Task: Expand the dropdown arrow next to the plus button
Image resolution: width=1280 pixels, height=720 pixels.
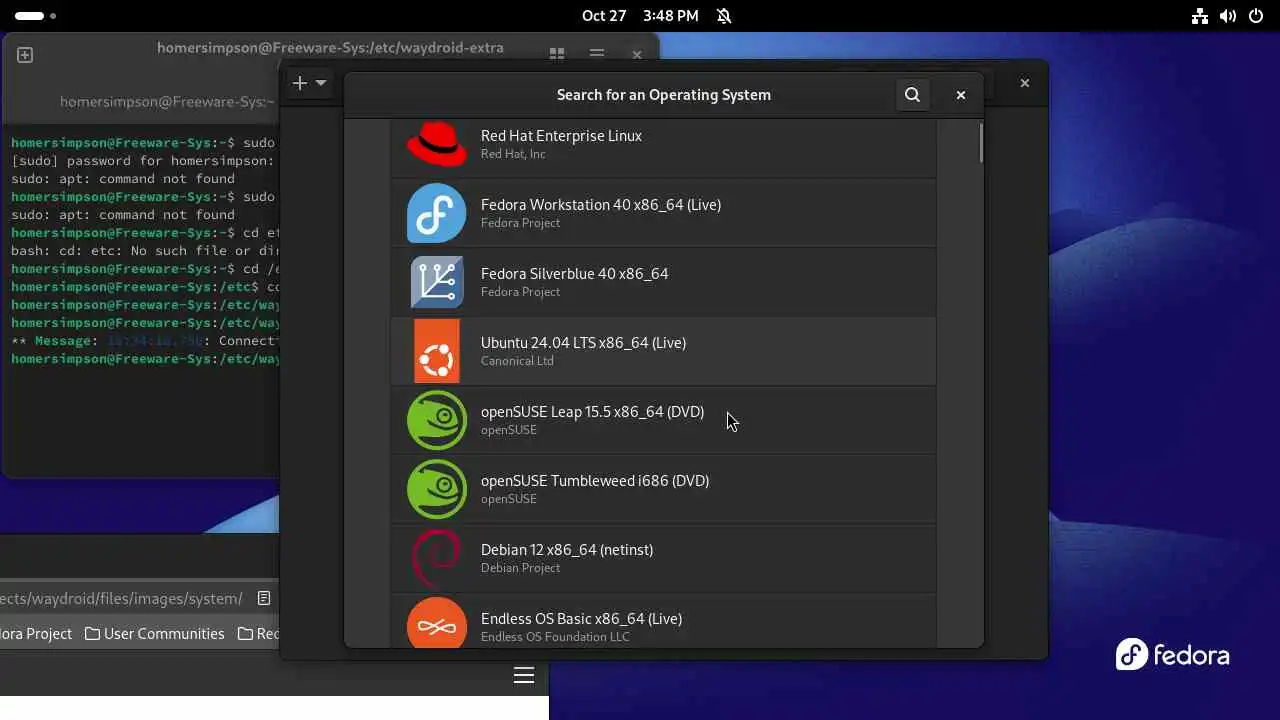Action: (321, 83)
